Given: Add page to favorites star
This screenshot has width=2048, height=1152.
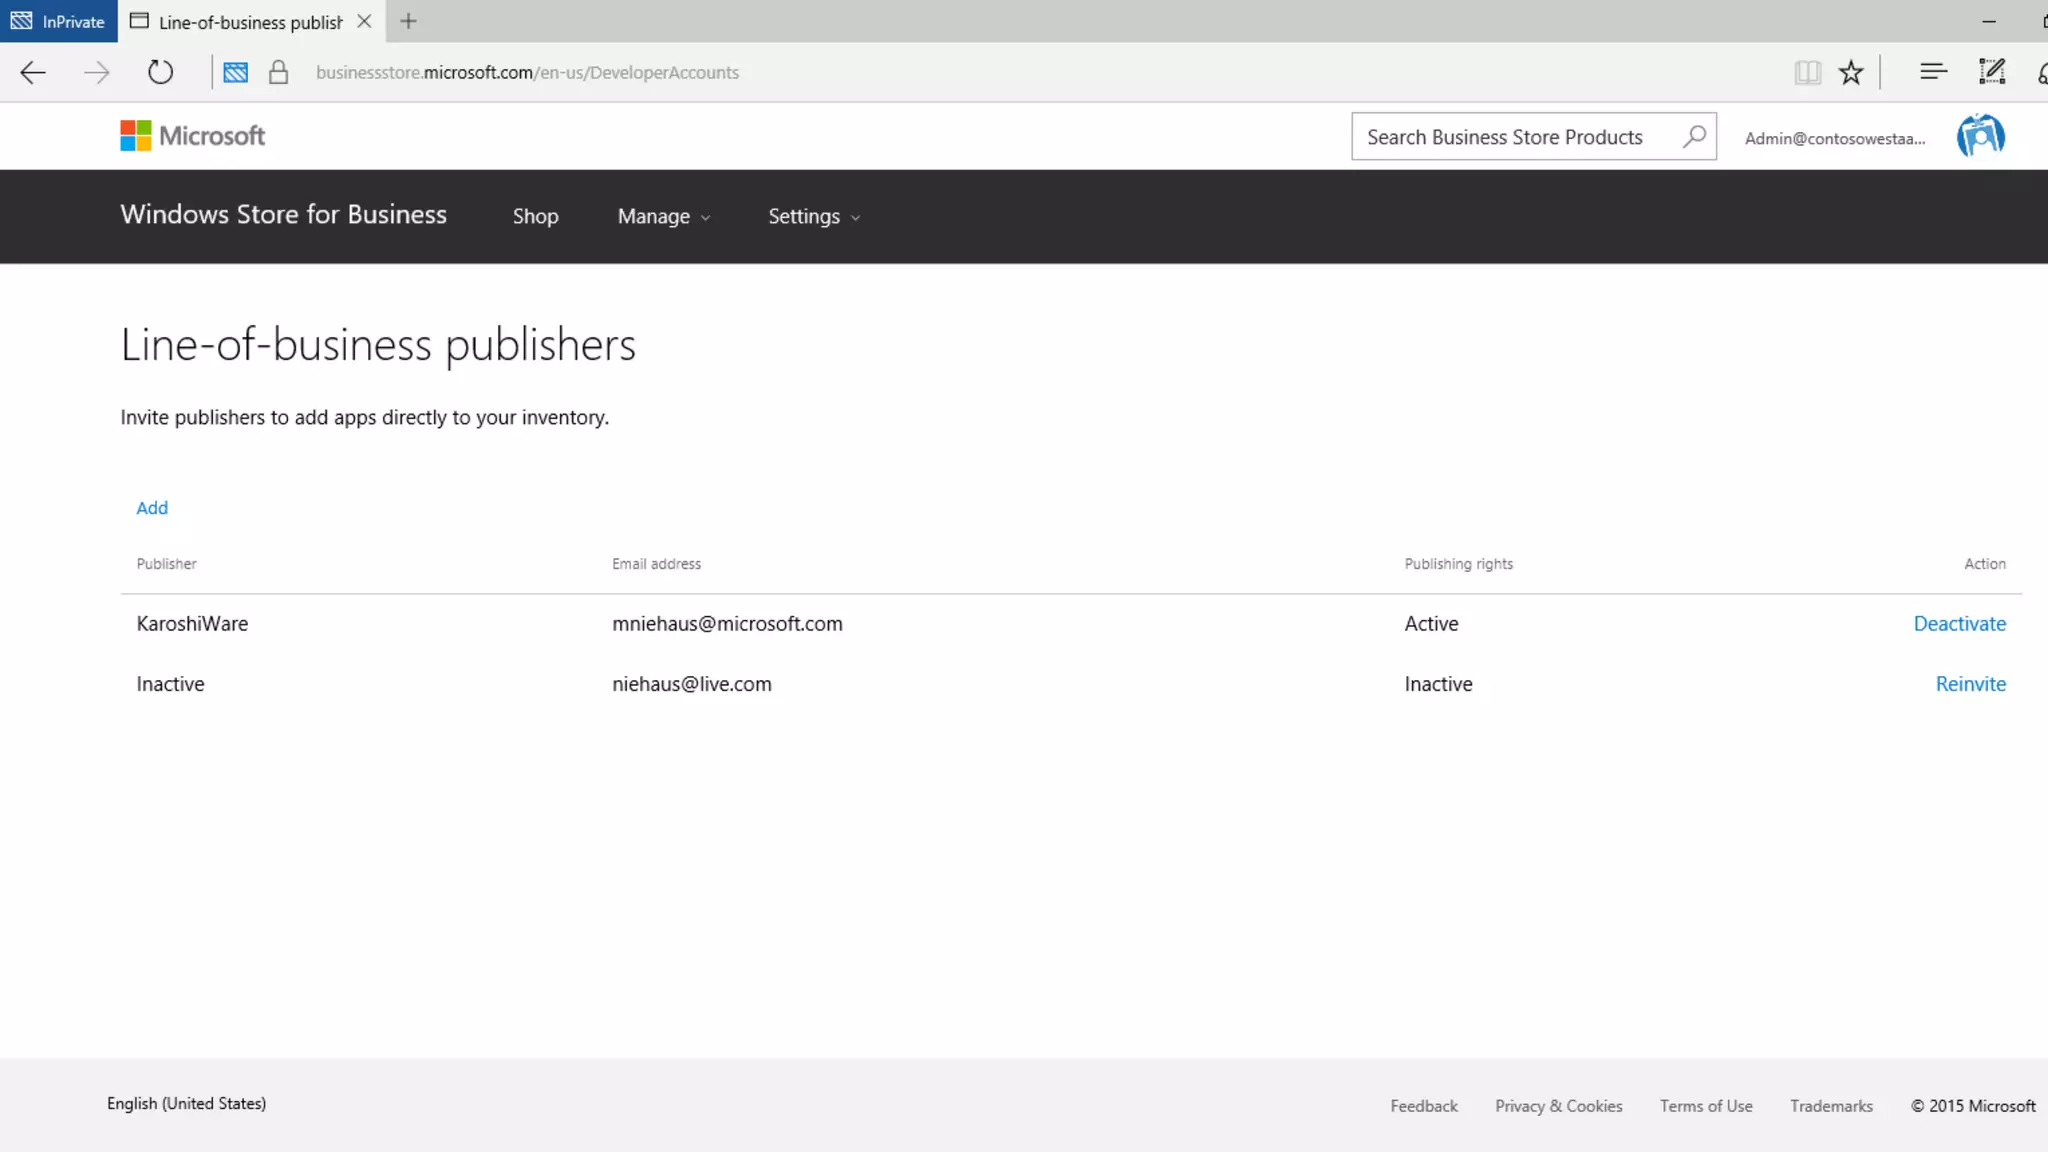Looking at the screenshot, I should point(1851,72).
